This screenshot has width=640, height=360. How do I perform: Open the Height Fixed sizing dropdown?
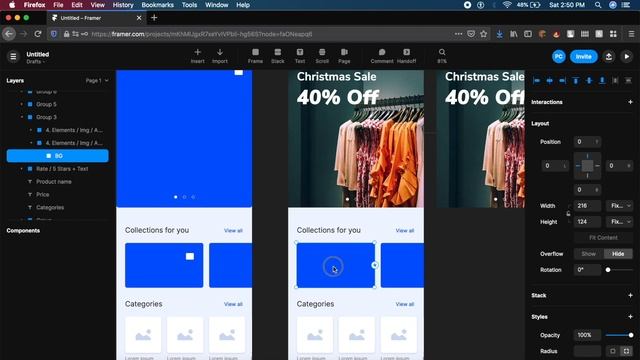(x=619, y=222)
